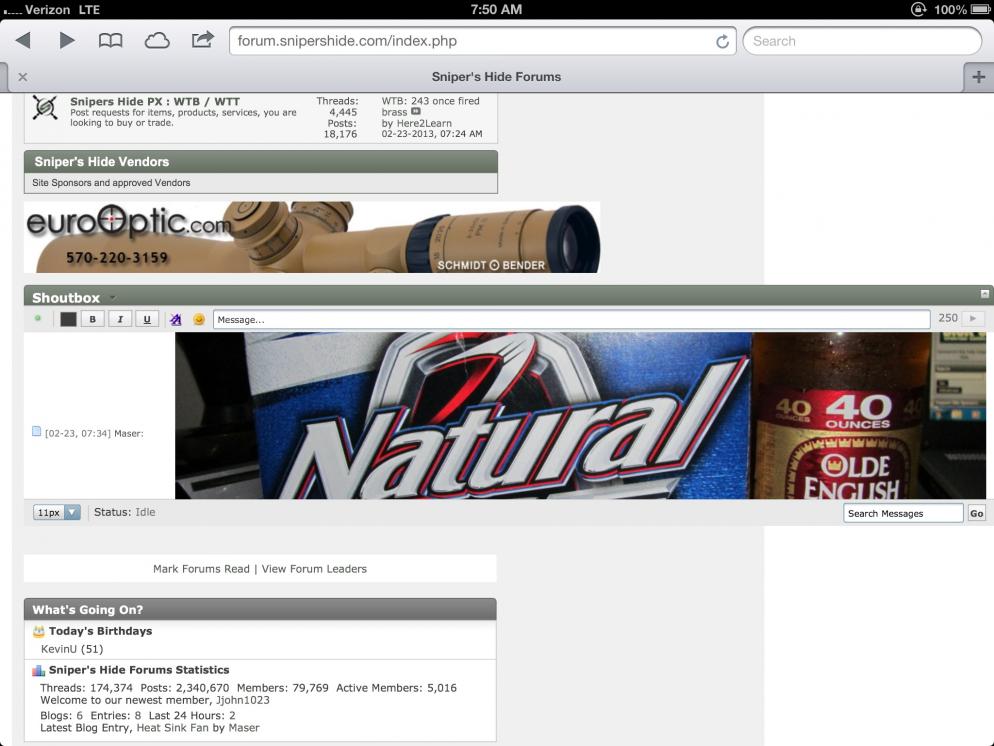Go forward with the Safari forward arrow
Image resolution: width=994 pixels, height=746 pixels.
tap(67, 41)
